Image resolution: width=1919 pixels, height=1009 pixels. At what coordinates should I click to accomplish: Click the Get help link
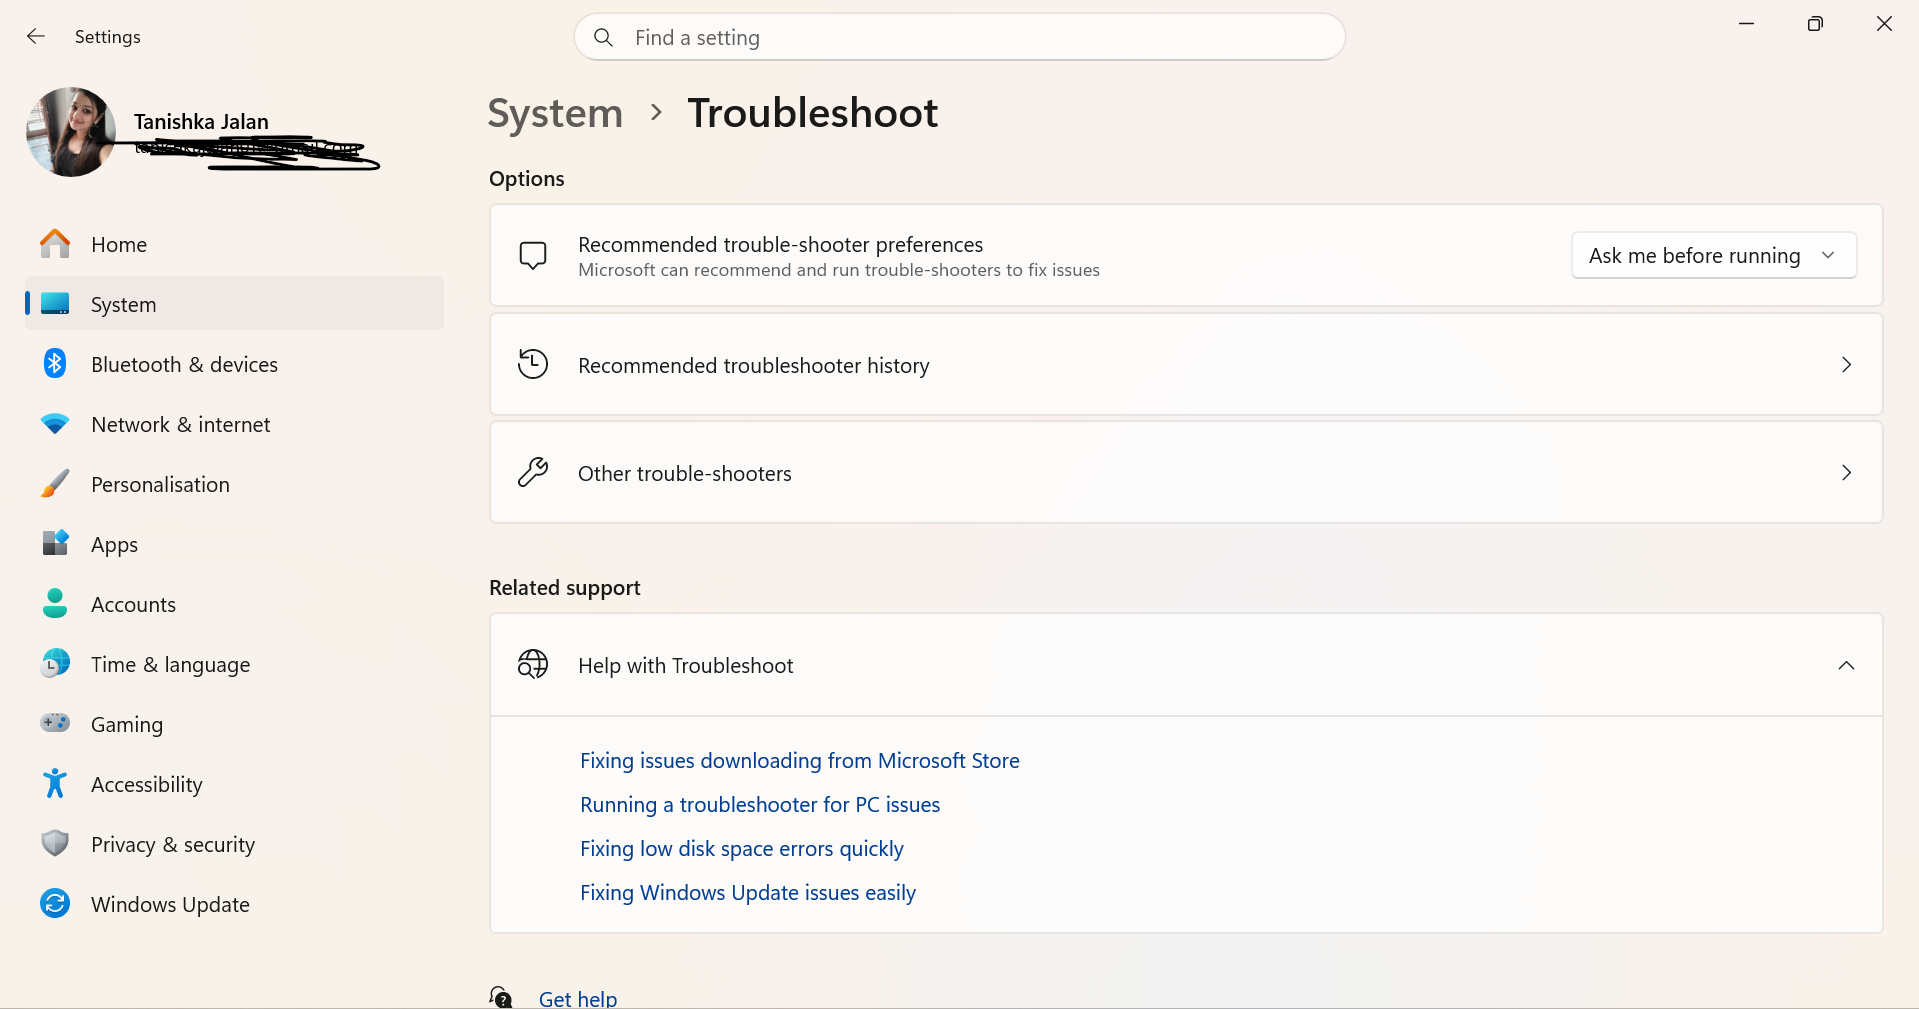click(x=578, y=998)
